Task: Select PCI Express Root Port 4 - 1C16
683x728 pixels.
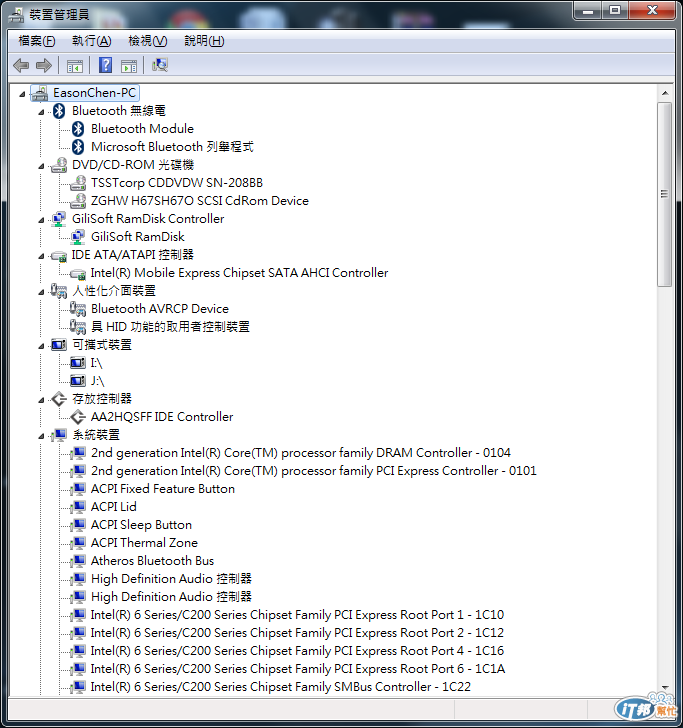Action: 297,651
